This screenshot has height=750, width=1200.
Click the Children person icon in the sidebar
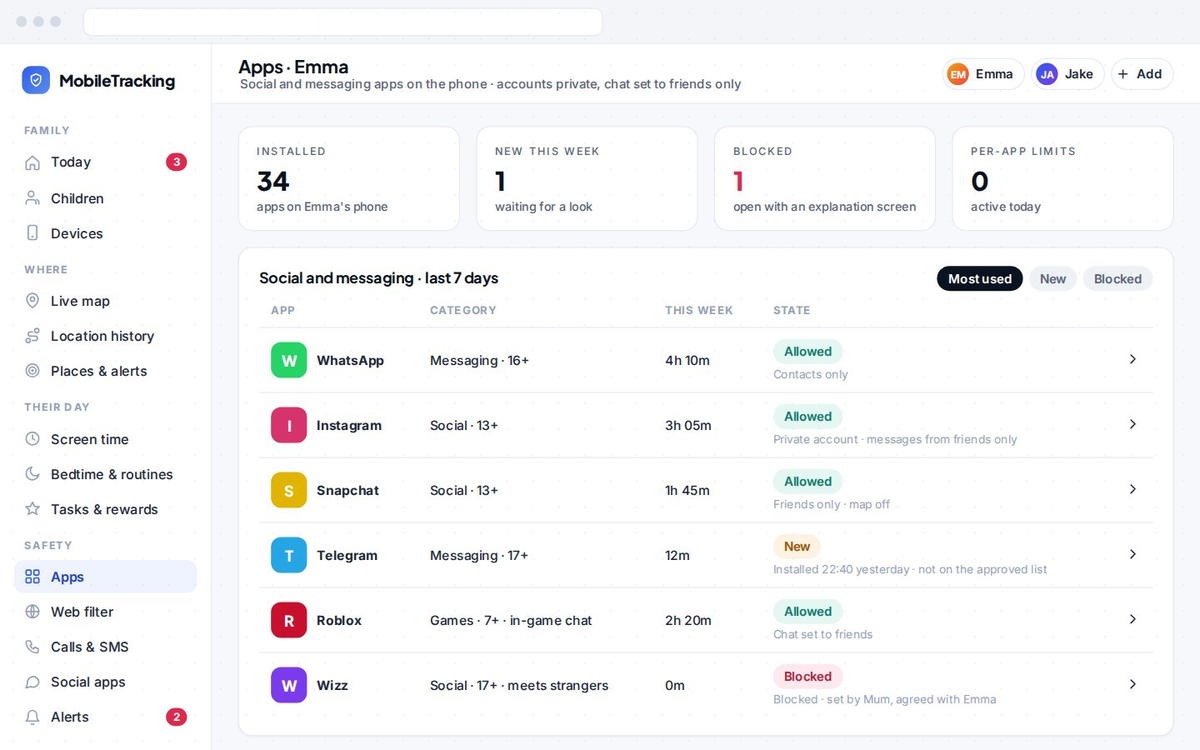(32, 198)
